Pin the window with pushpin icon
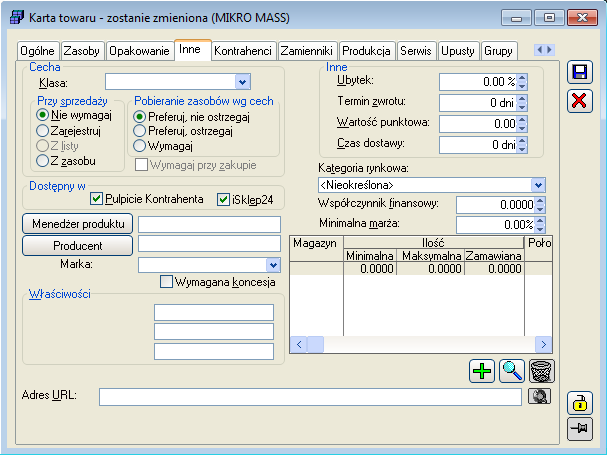607x455 pixels. coord(580,429)
